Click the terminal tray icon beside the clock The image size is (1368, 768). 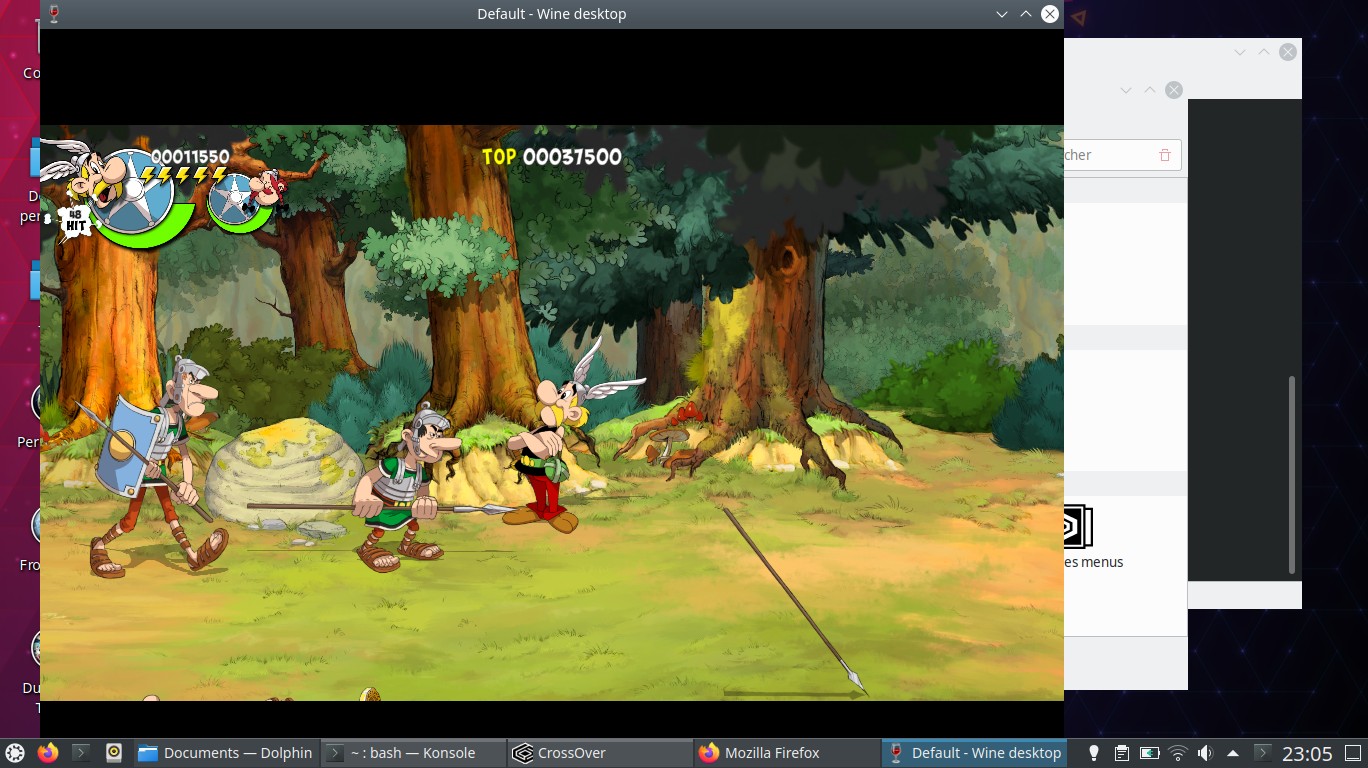tap(1263, 753)
